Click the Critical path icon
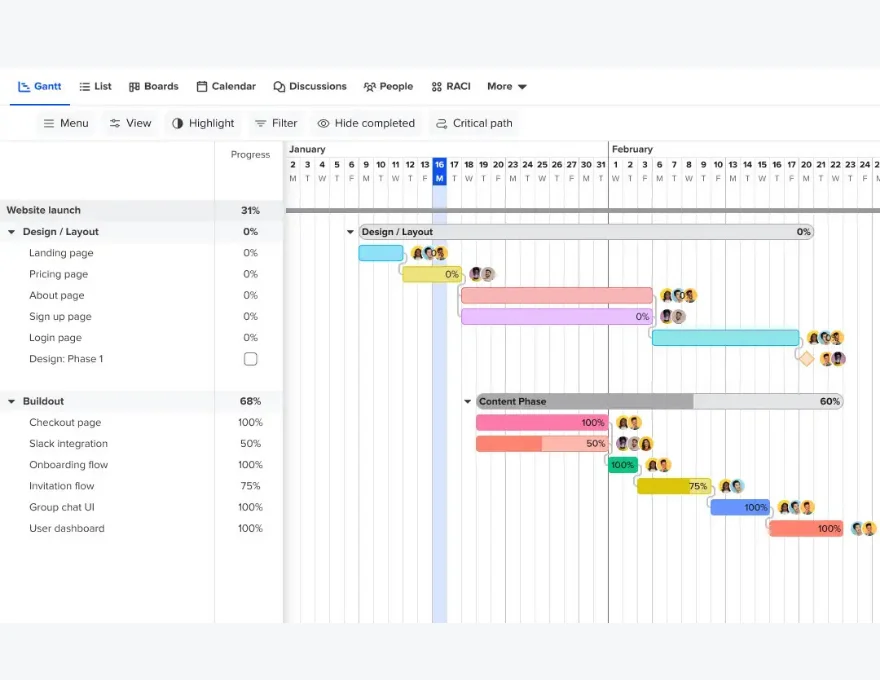Viewport: 880px width, 680px height. 441,123
